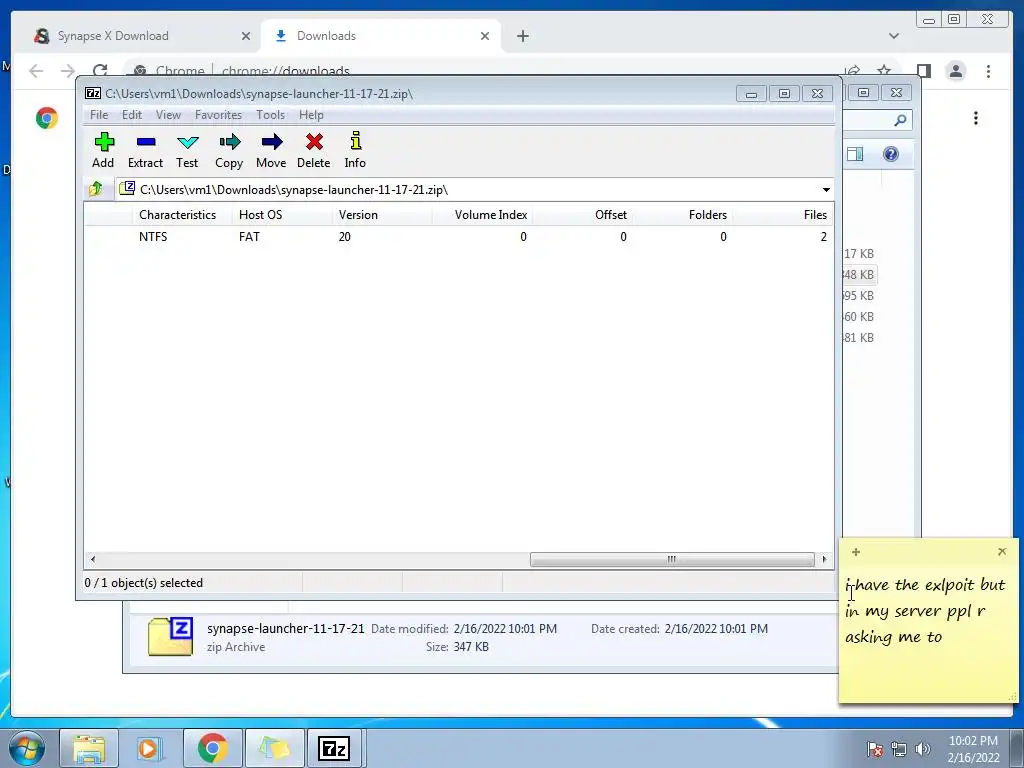The width and height of the screenshot is (1024, 768).
Task: Open a new Chrome tab
Action: tap(522, 36)
